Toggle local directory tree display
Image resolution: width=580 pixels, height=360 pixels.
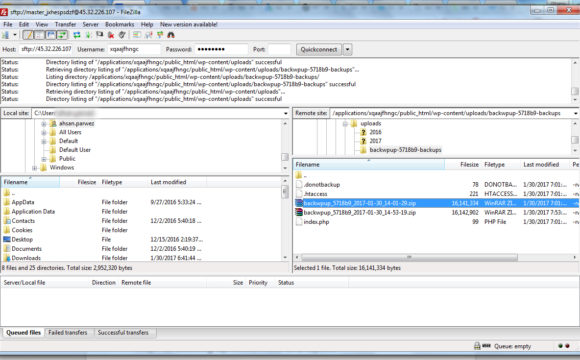(39, 35)
